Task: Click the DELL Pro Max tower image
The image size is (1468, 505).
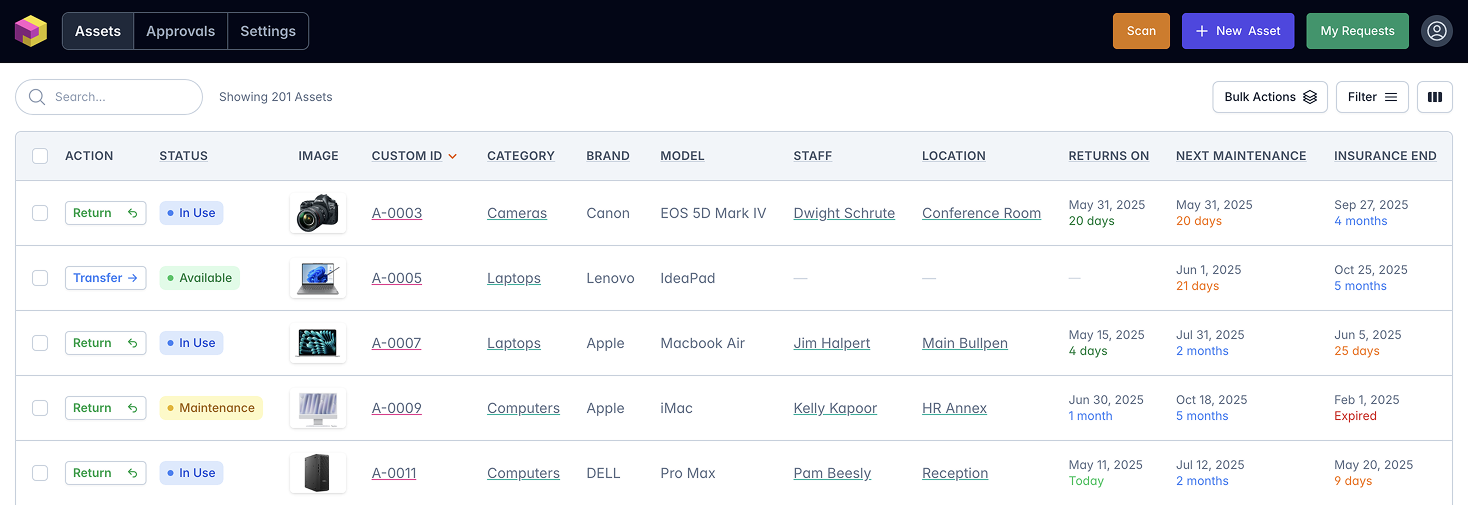Action: coord(318,473)
